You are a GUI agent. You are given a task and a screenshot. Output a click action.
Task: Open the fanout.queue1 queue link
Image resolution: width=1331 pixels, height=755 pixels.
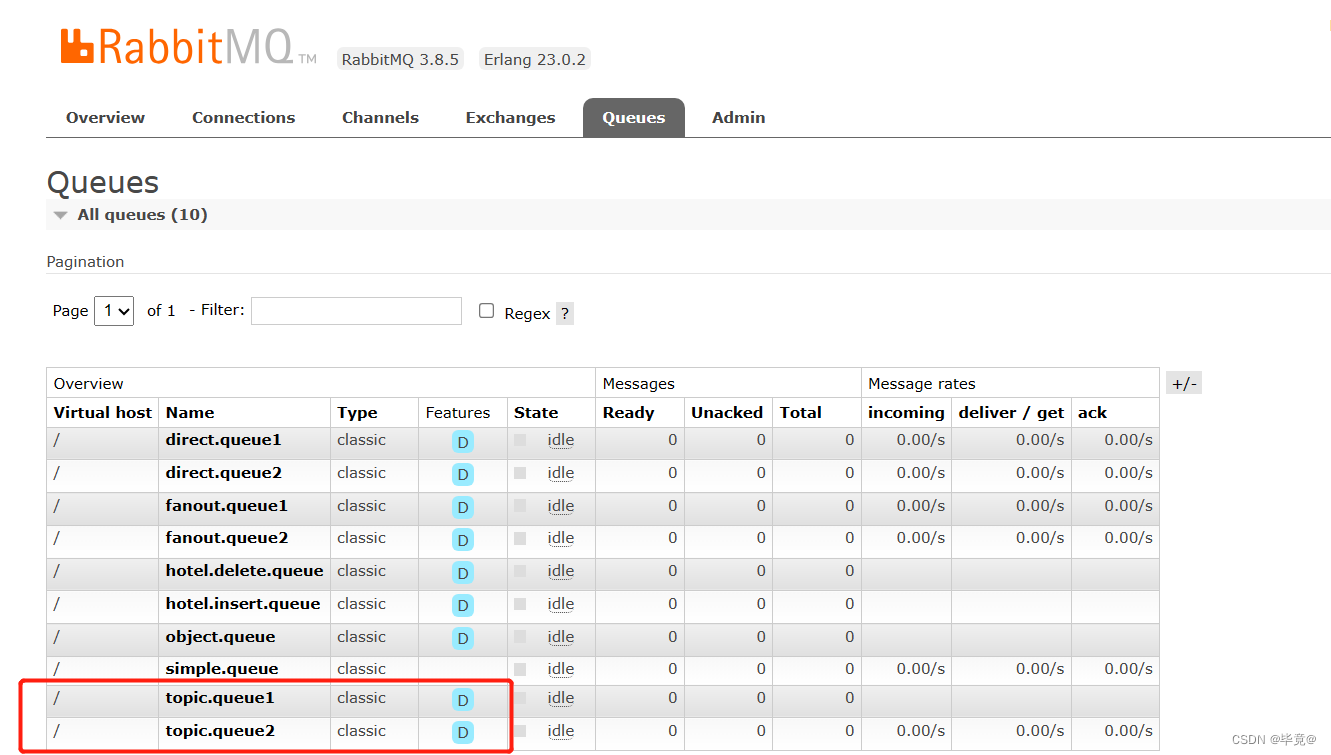click(x=227, y=506)
